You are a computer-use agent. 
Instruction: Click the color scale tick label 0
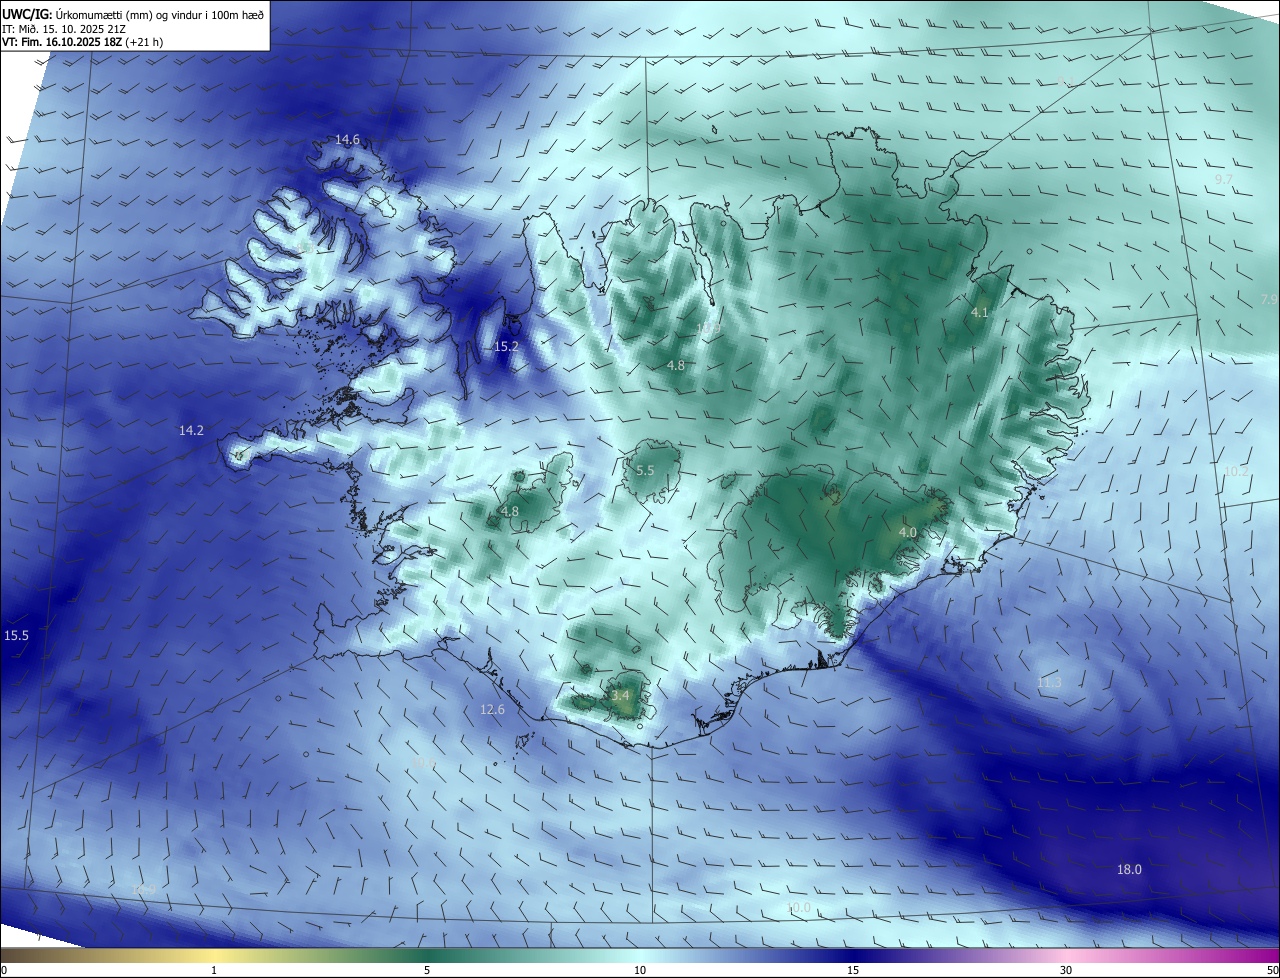click(4, 970)
